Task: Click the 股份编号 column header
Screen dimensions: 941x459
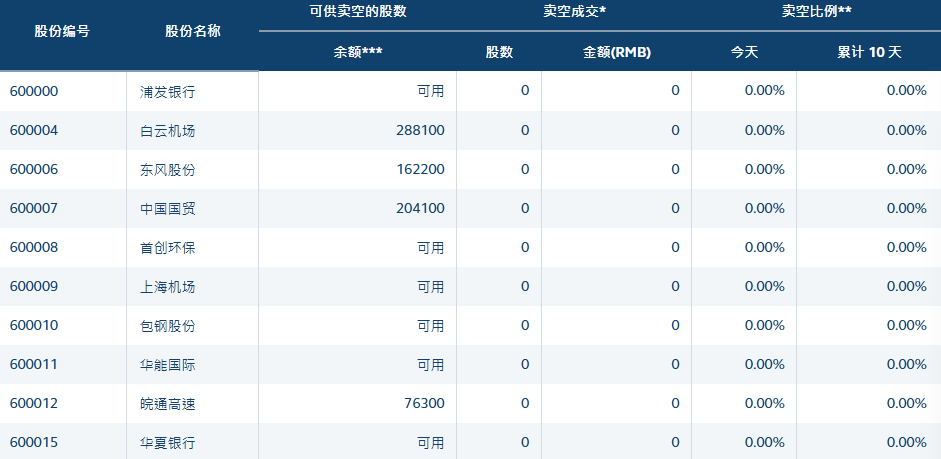Action: click(x=62, y=32)
